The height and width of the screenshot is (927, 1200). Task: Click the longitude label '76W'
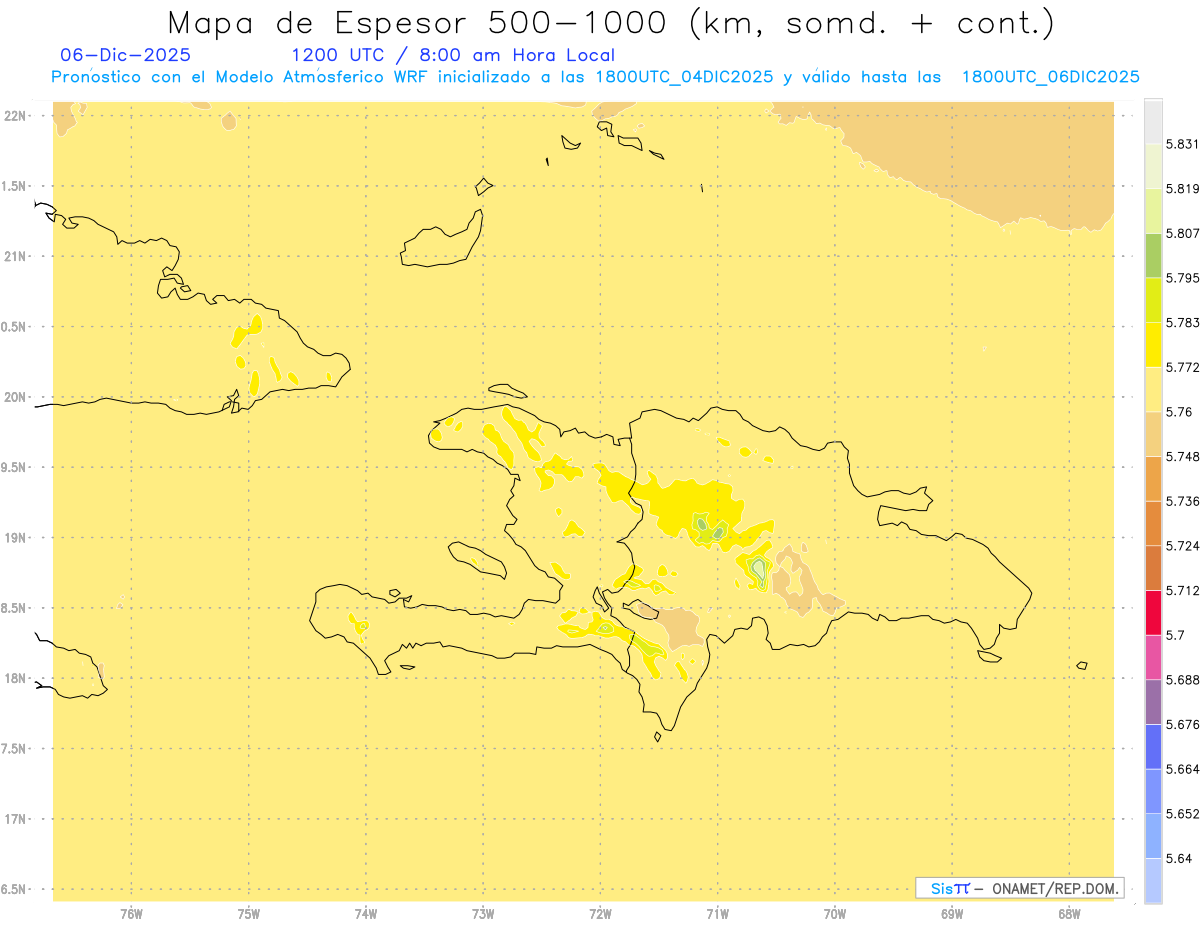131,914
